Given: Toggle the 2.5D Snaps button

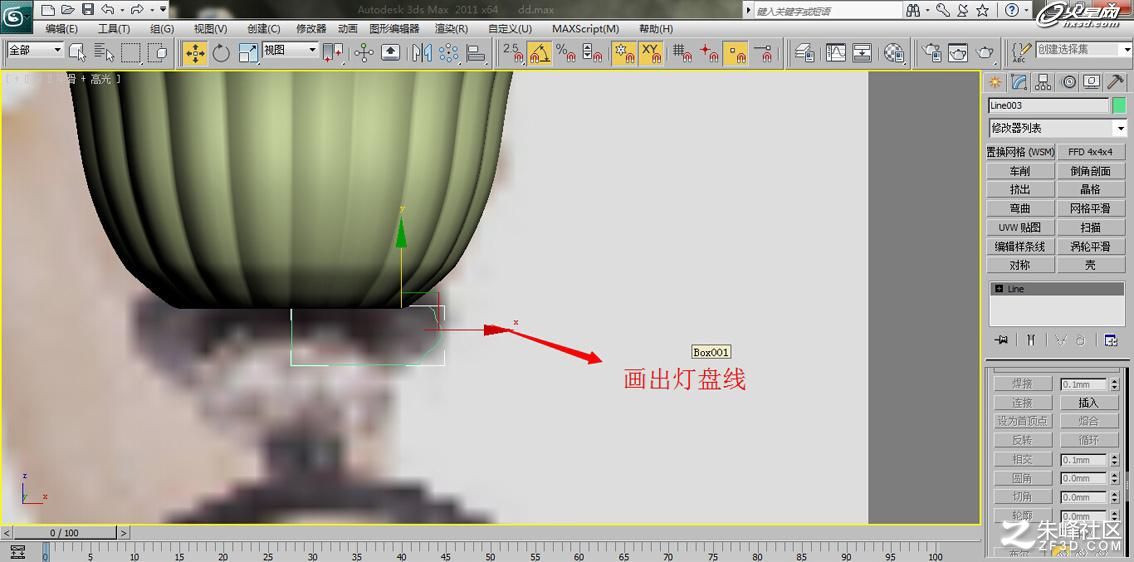Looking at the screenshot, I should pos(513,52).
